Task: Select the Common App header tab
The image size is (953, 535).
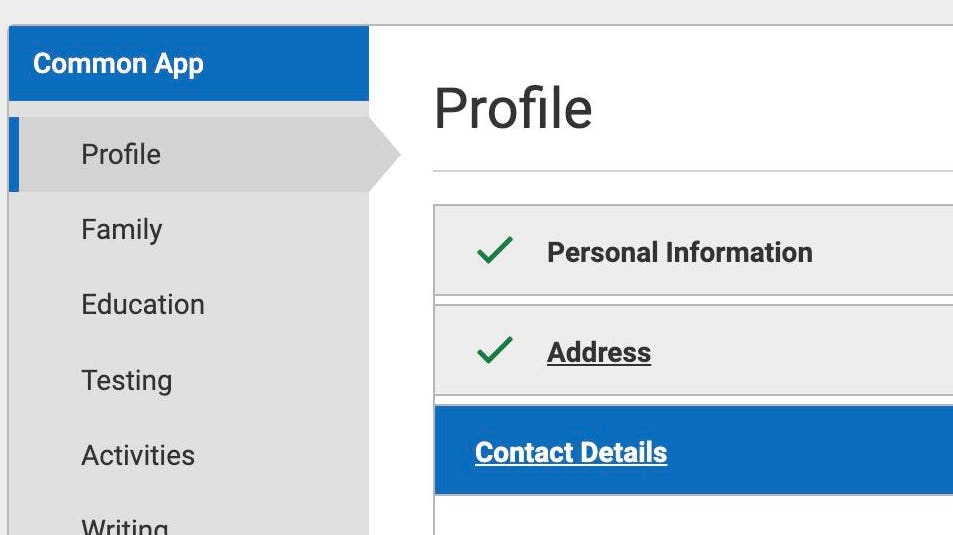Action: click(118, 64)
